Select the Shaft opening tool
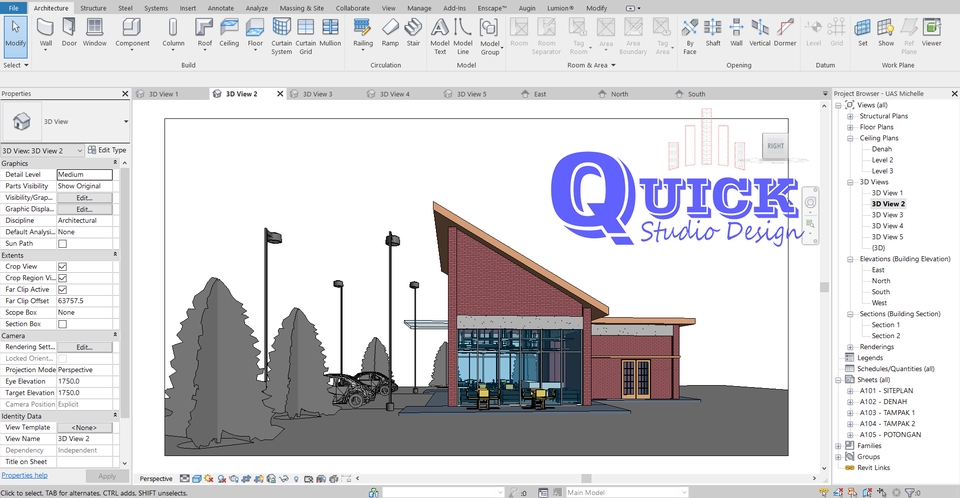The height and width of the screenshot is (498, 960). point(713,32)
